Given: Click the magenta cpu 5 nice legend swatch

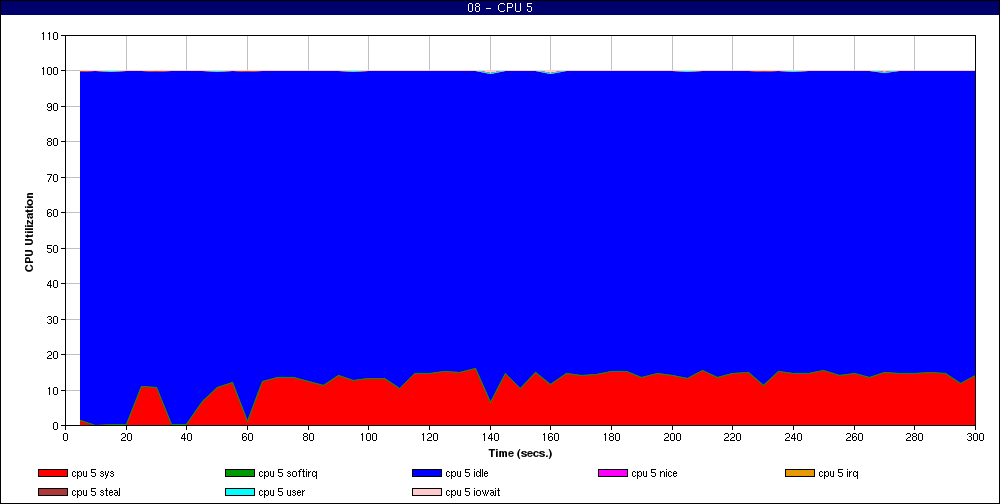Looking at the screenshot, I should pyautogui.click(x=612, y=473).
